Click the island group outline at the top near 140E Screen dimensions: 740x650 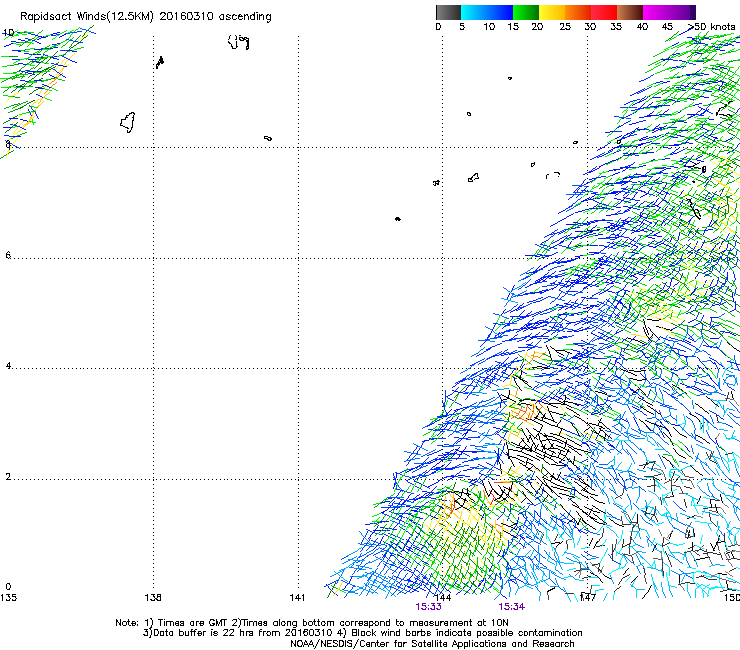coord(238,42)
